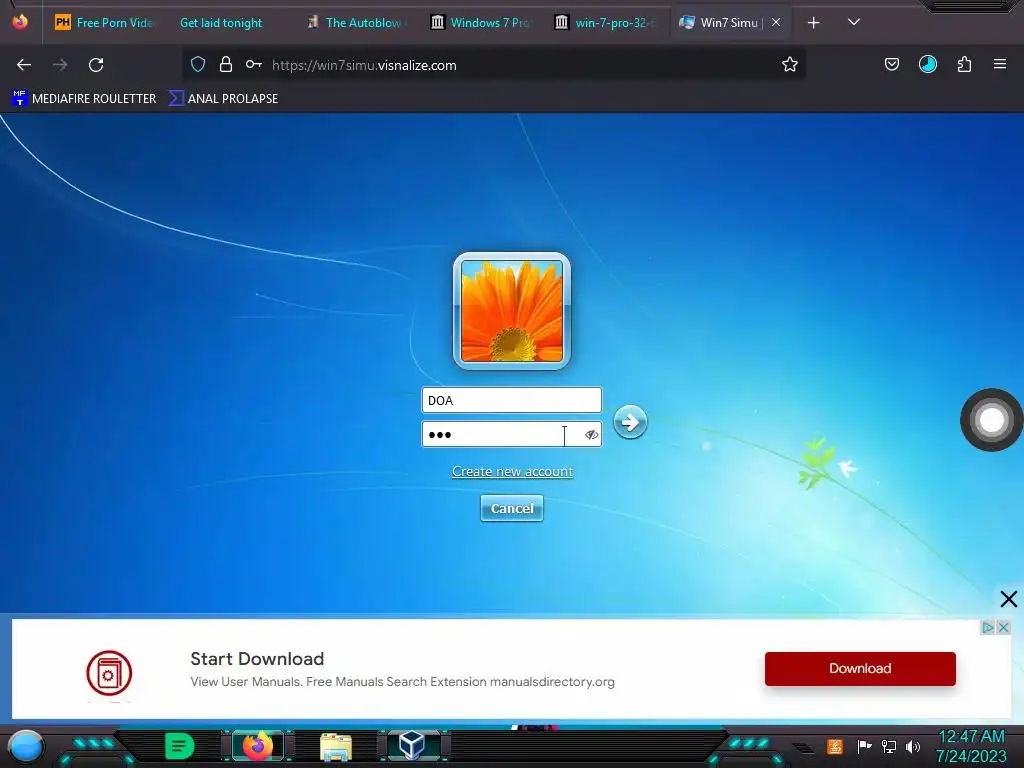The width and height of the screenshot is (1024, 768).
Task: Click the username field containing DOA
Action: click(511, 400)
